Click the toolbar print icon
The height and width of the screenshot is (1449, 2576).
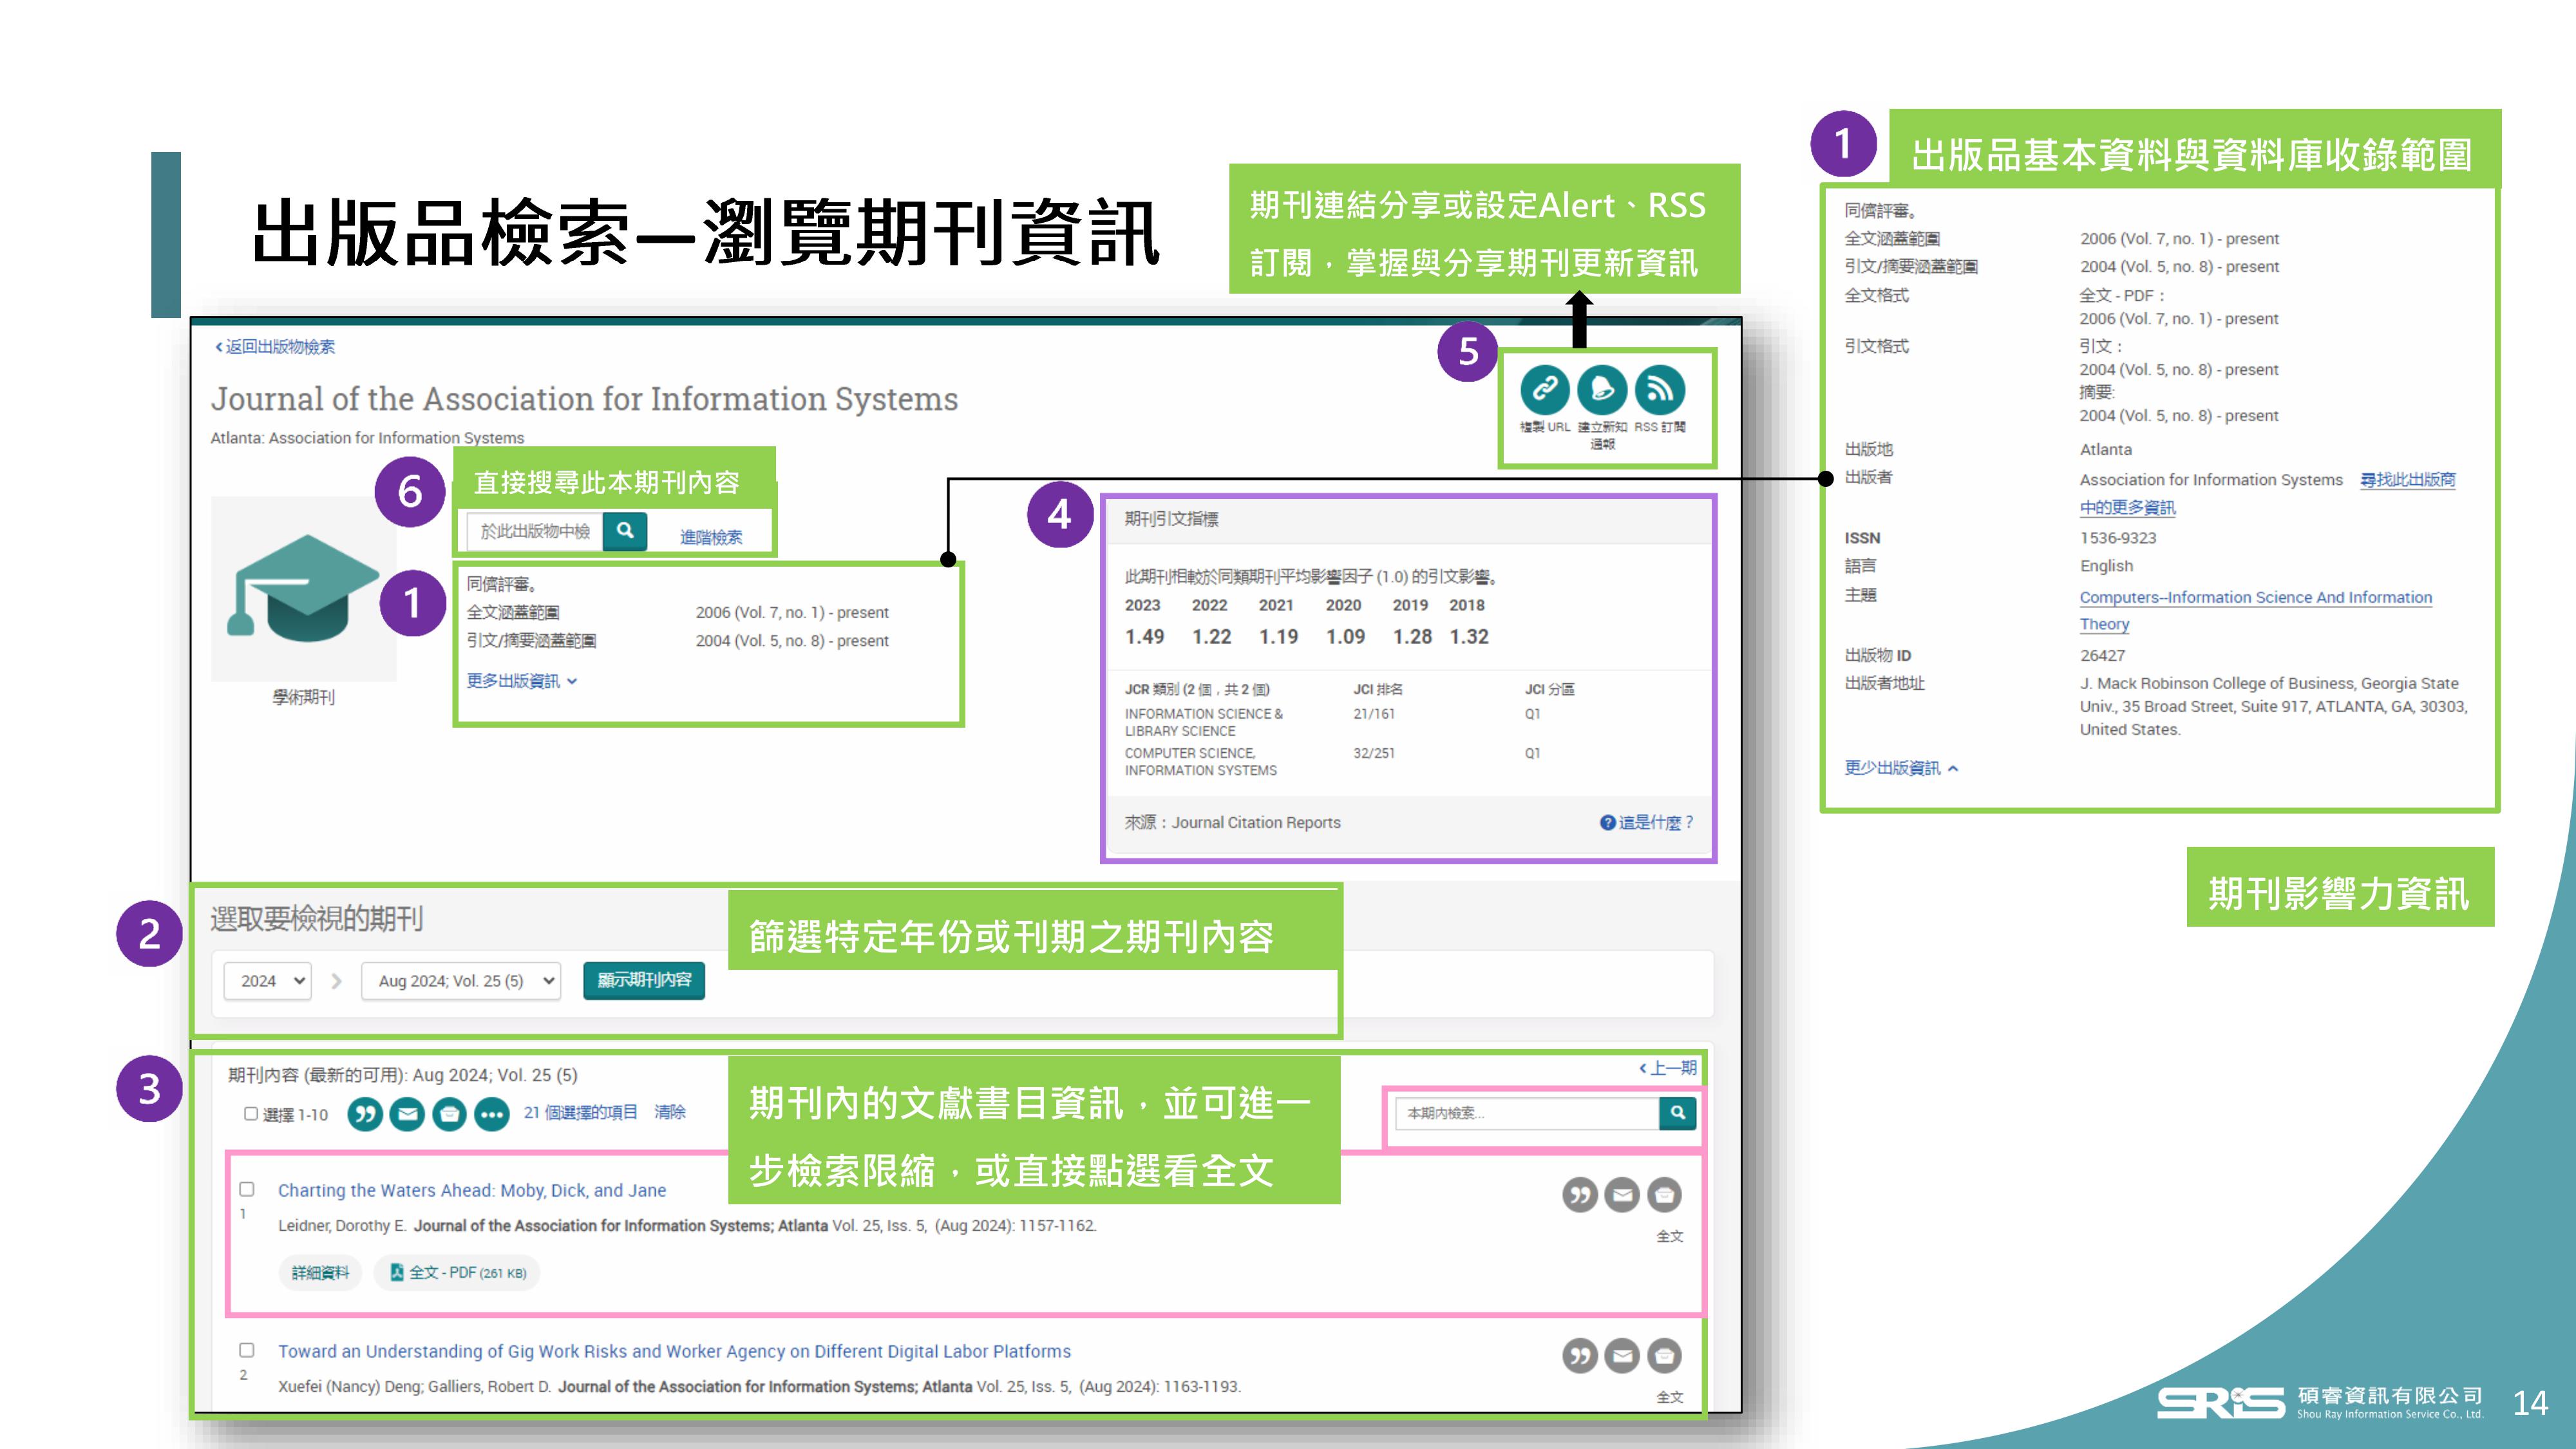click(450, 1113)
